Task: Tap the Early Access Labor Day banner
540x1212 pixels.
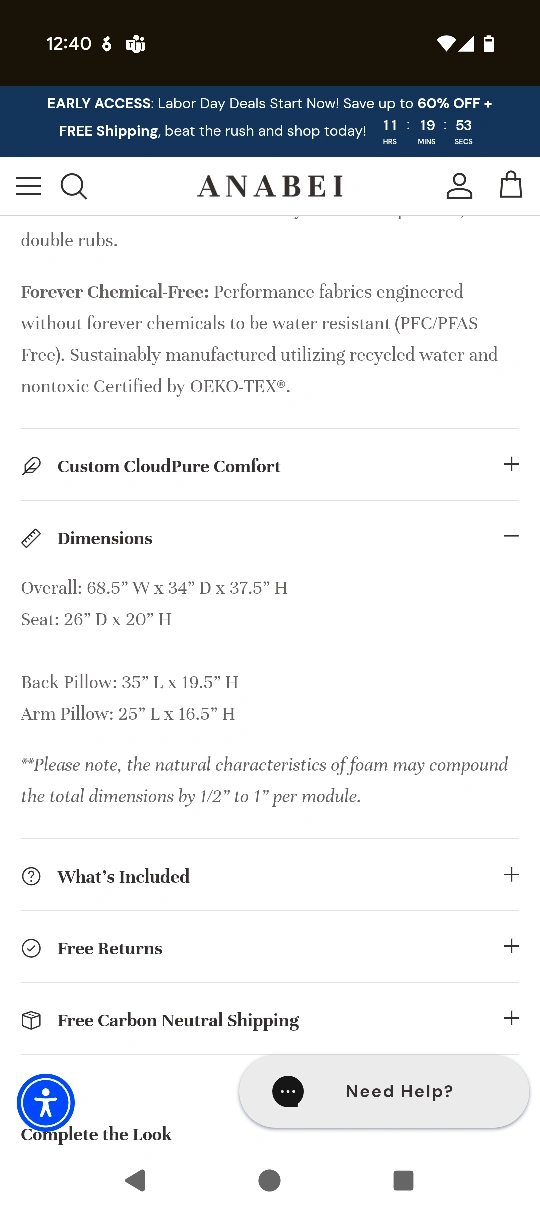Action: tap(270, 121)
